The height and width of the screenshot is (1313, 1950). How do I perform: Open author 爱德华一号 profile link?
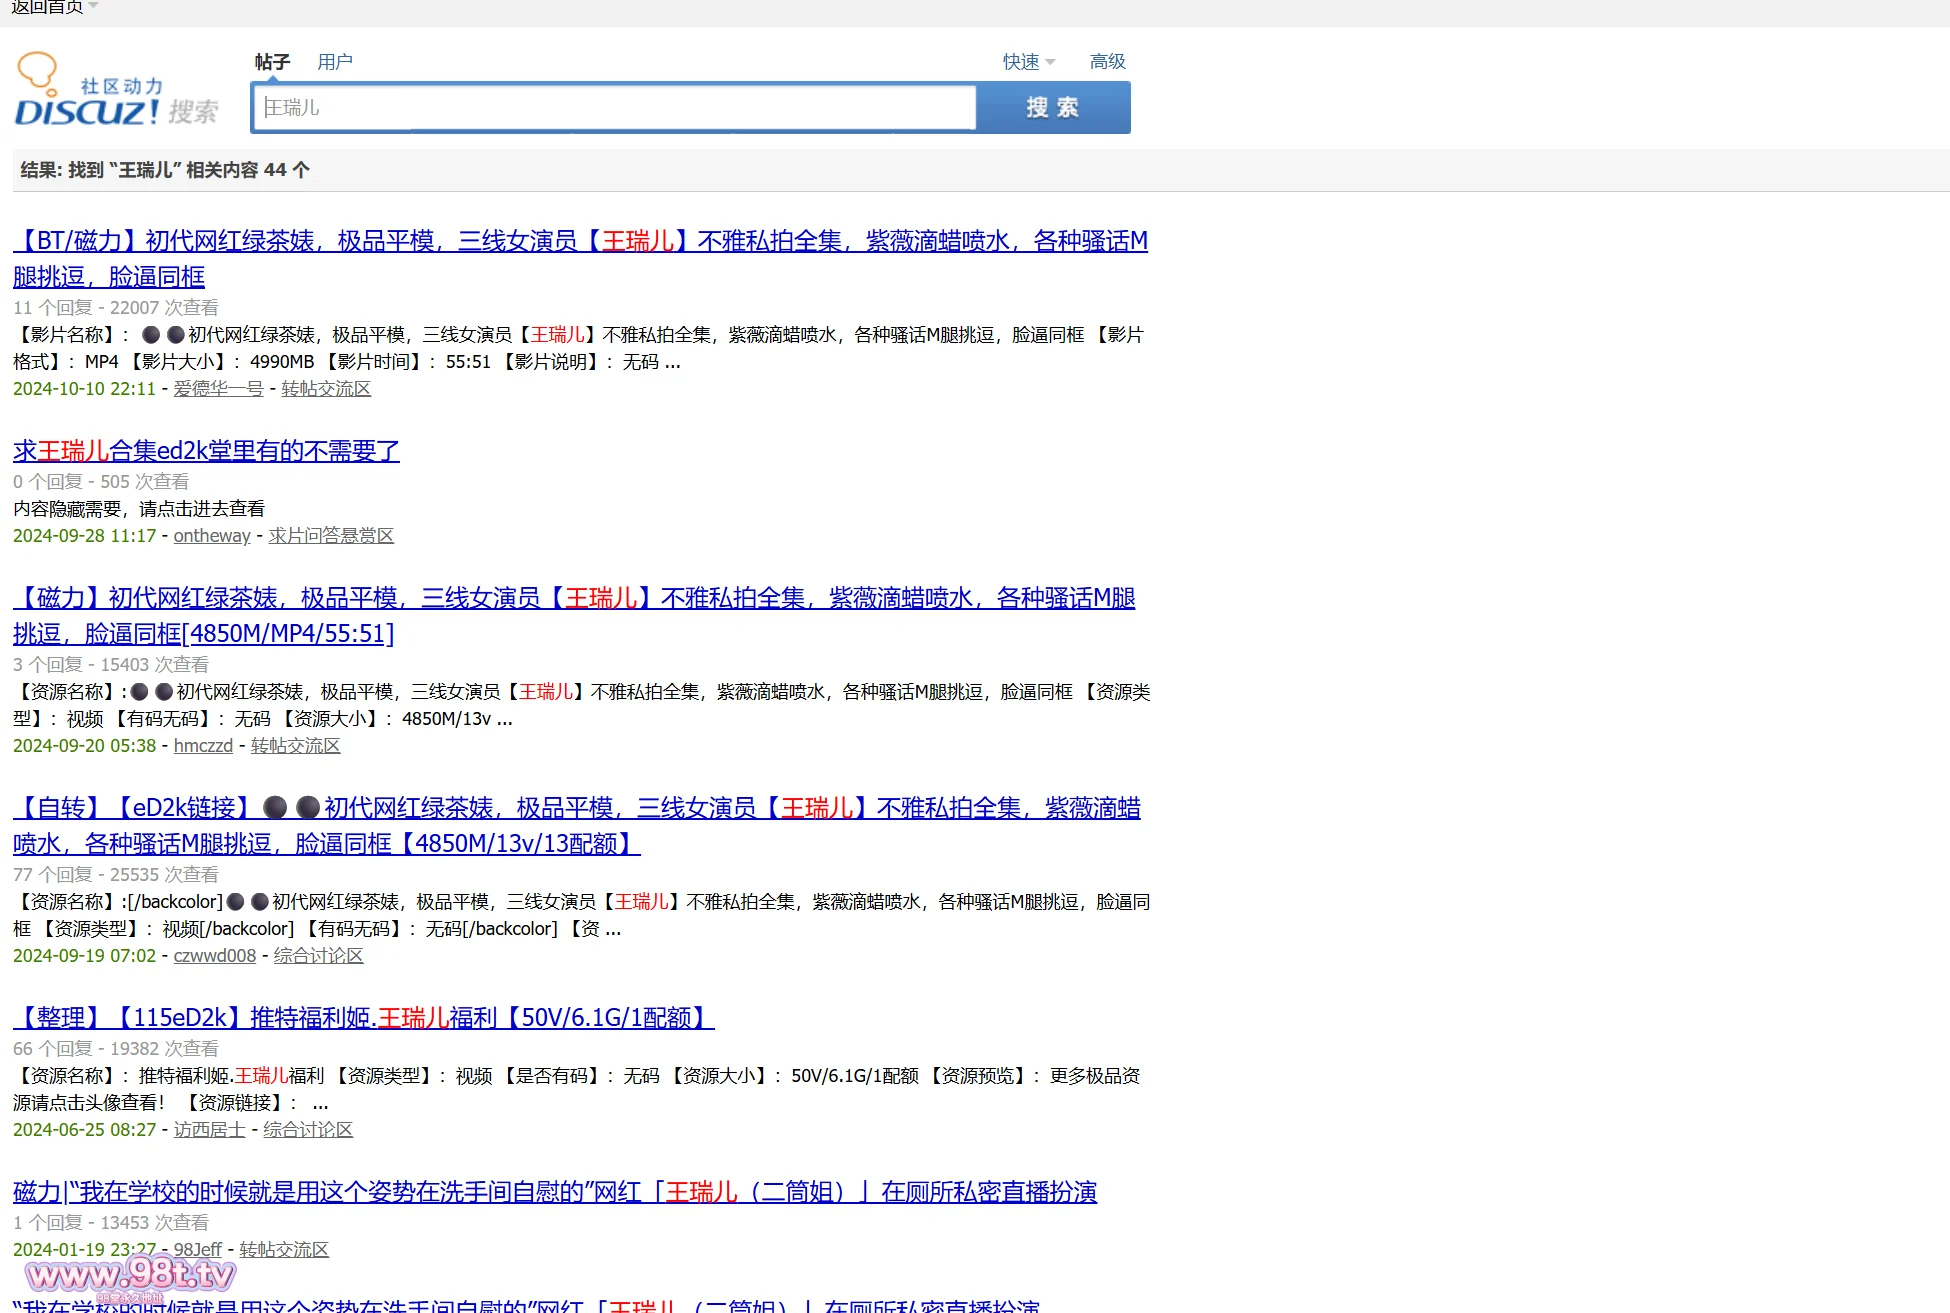[218, 389]
